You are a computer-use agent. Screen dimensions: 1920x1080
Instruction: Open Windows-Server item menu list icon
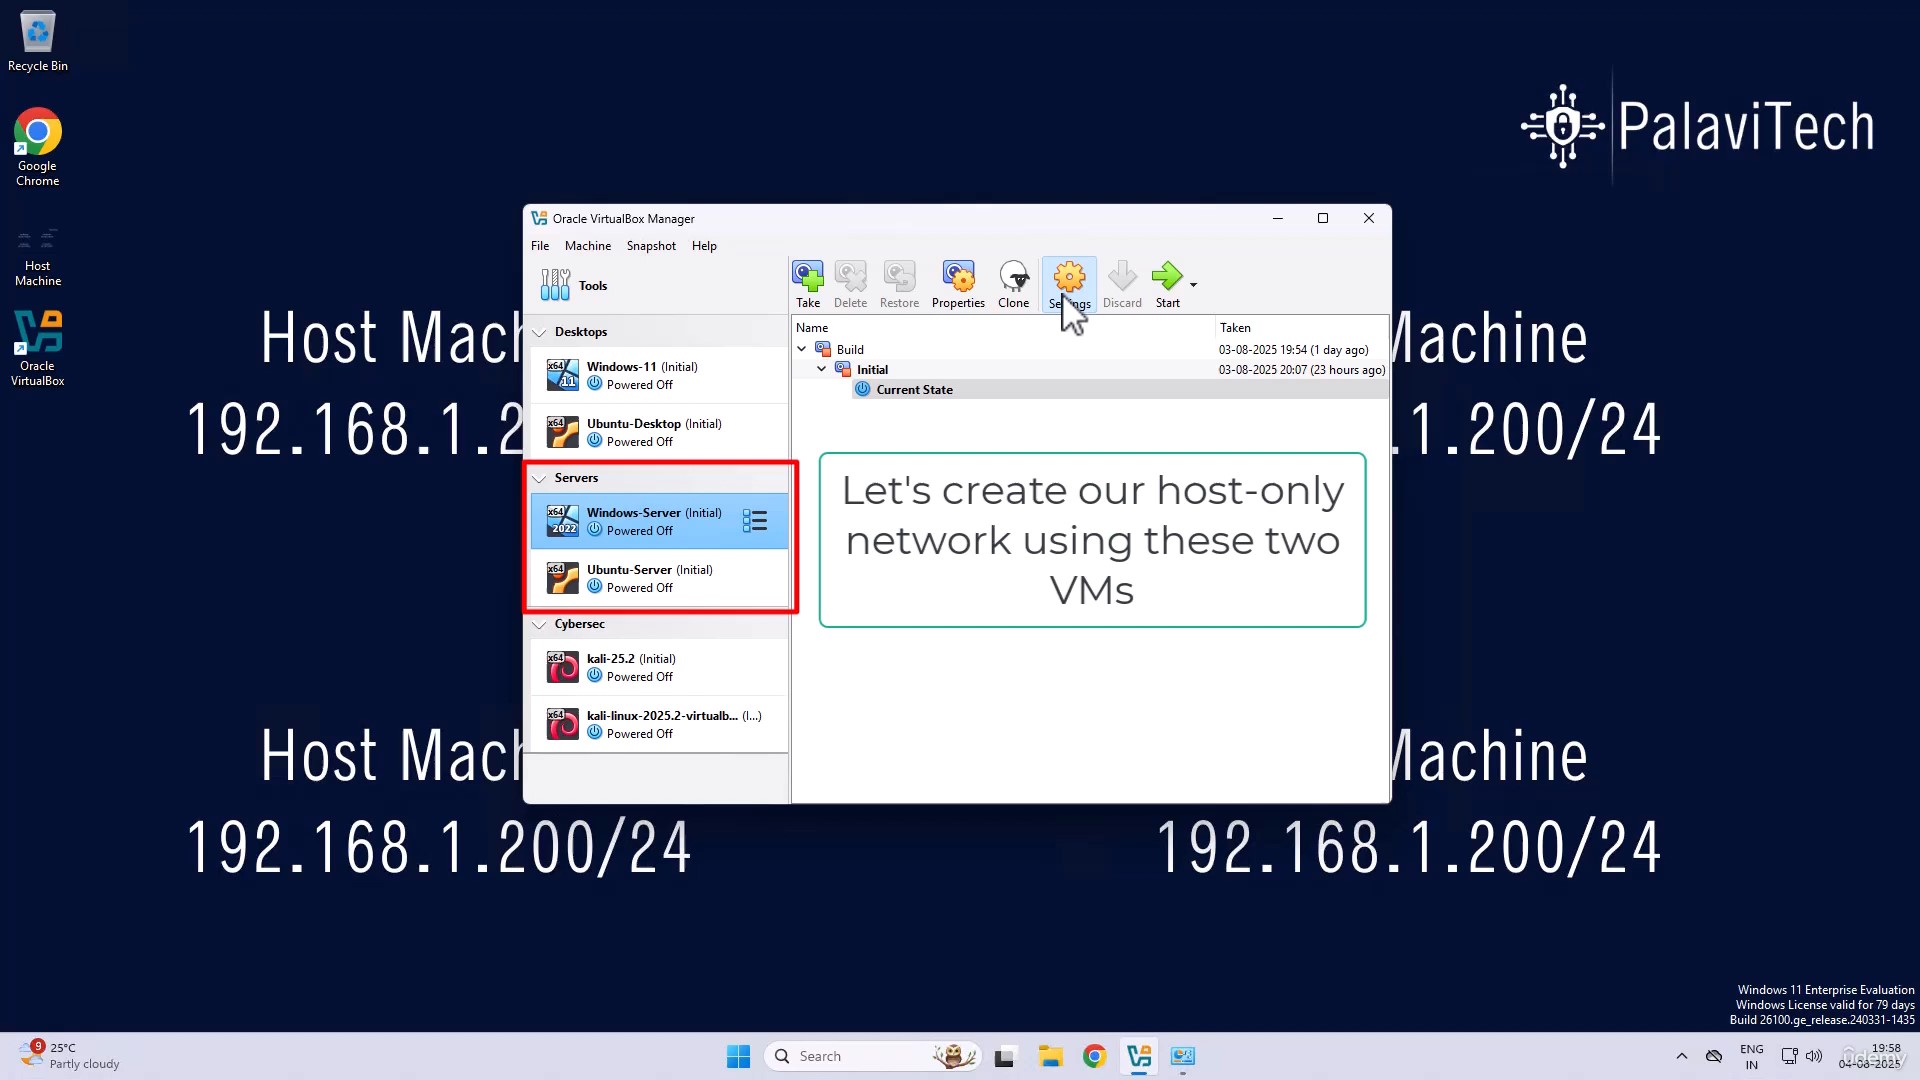coord(755,521)
